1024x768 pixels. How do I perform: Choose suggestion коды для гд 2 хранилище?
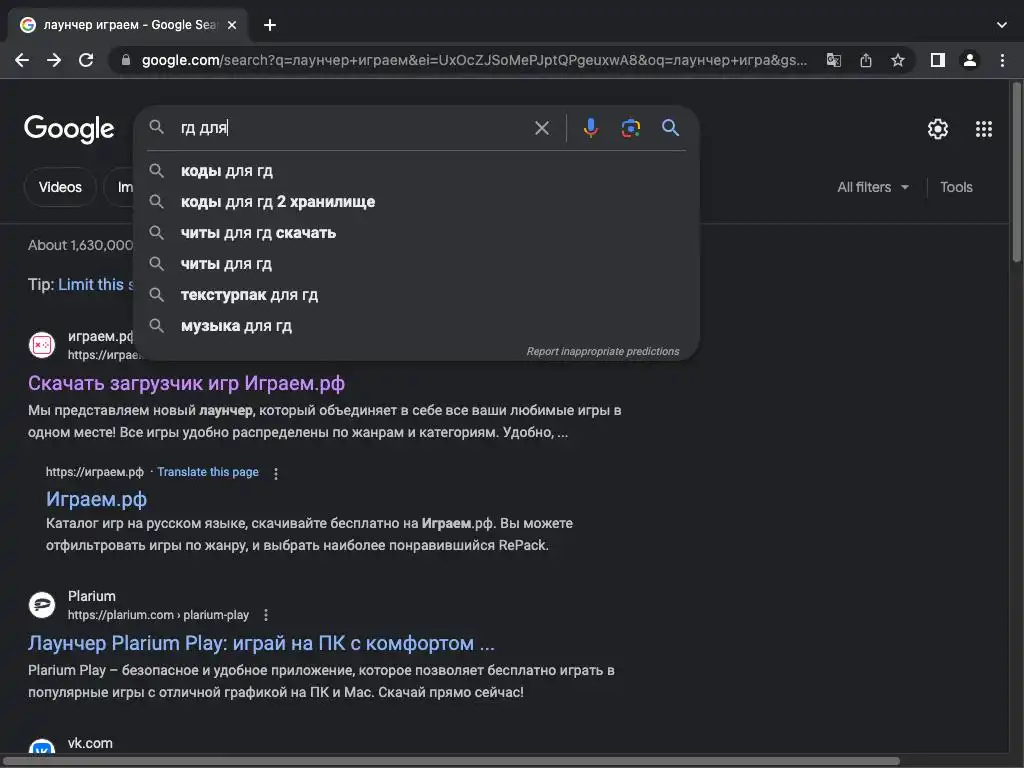pyautogui.click(x=416, y=202)
